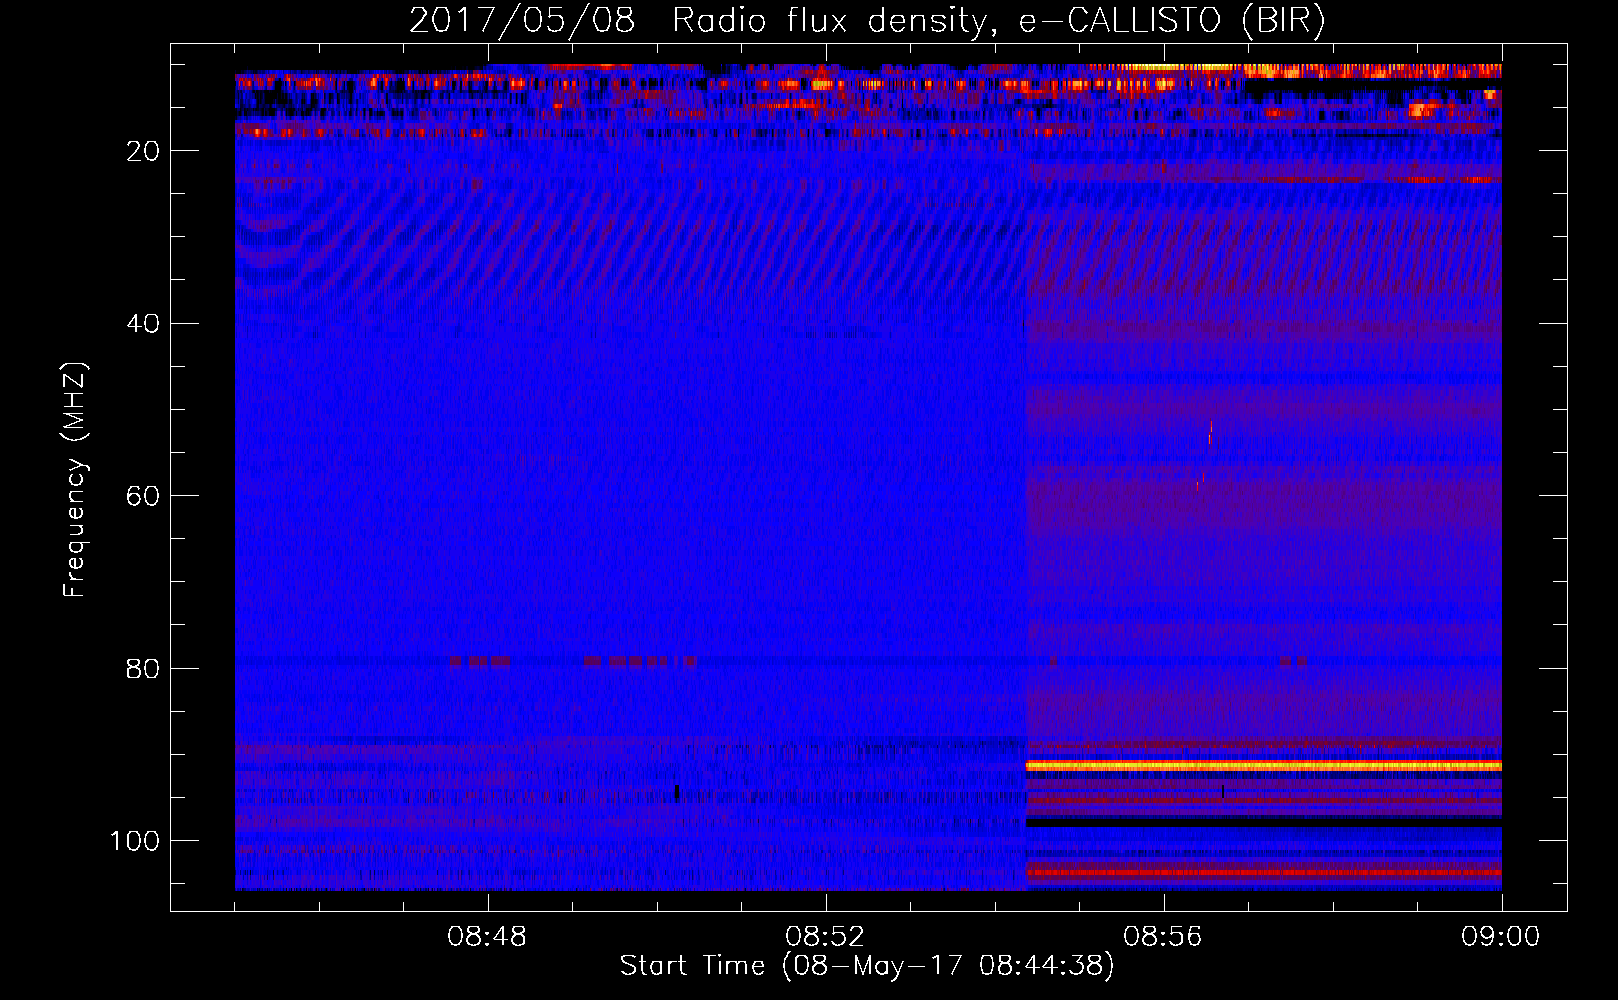Click the '60' frequency tick label
1618x1000 pixels.
143,496
